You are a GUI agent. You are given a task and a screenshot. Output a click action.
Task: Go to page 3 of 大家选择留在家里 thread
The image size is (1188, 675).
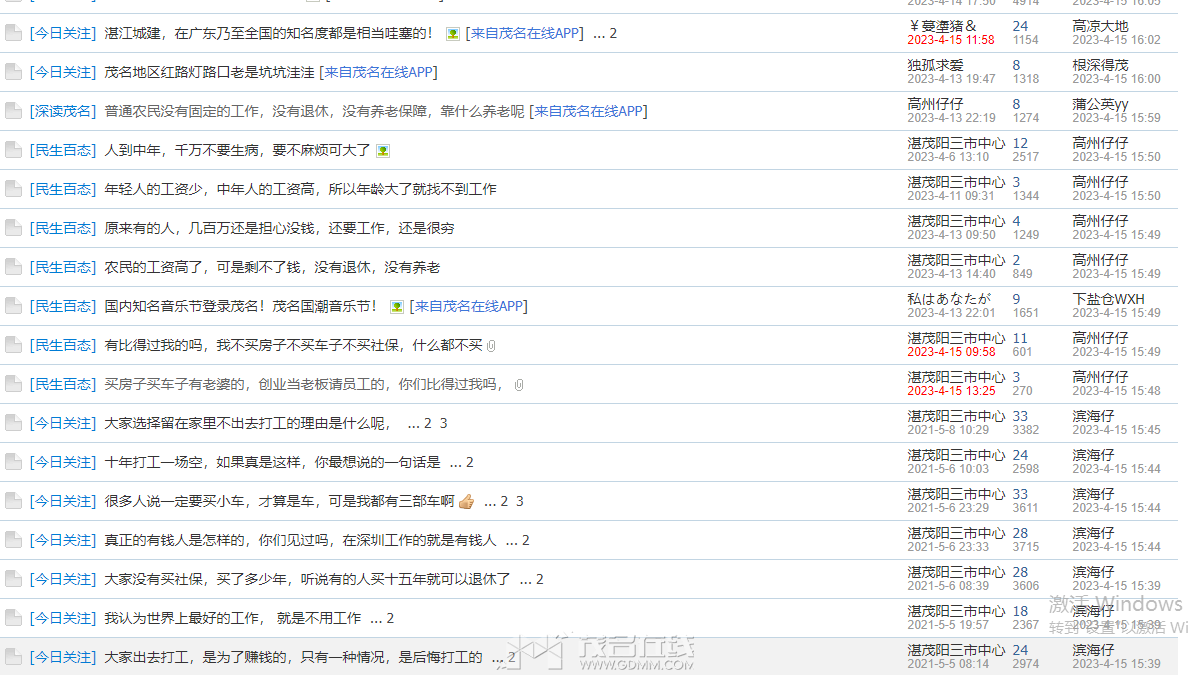[x=443, y=423]
